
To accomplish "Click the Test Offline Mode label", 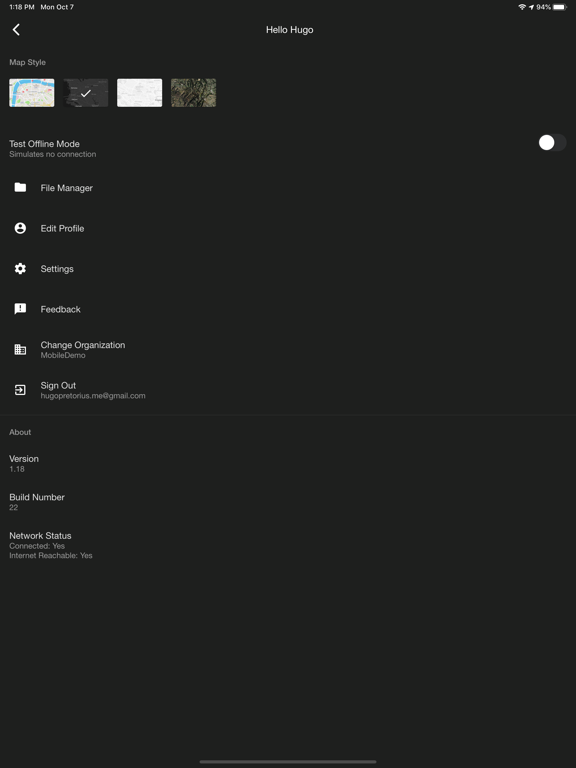I will [x=44, y=144].
